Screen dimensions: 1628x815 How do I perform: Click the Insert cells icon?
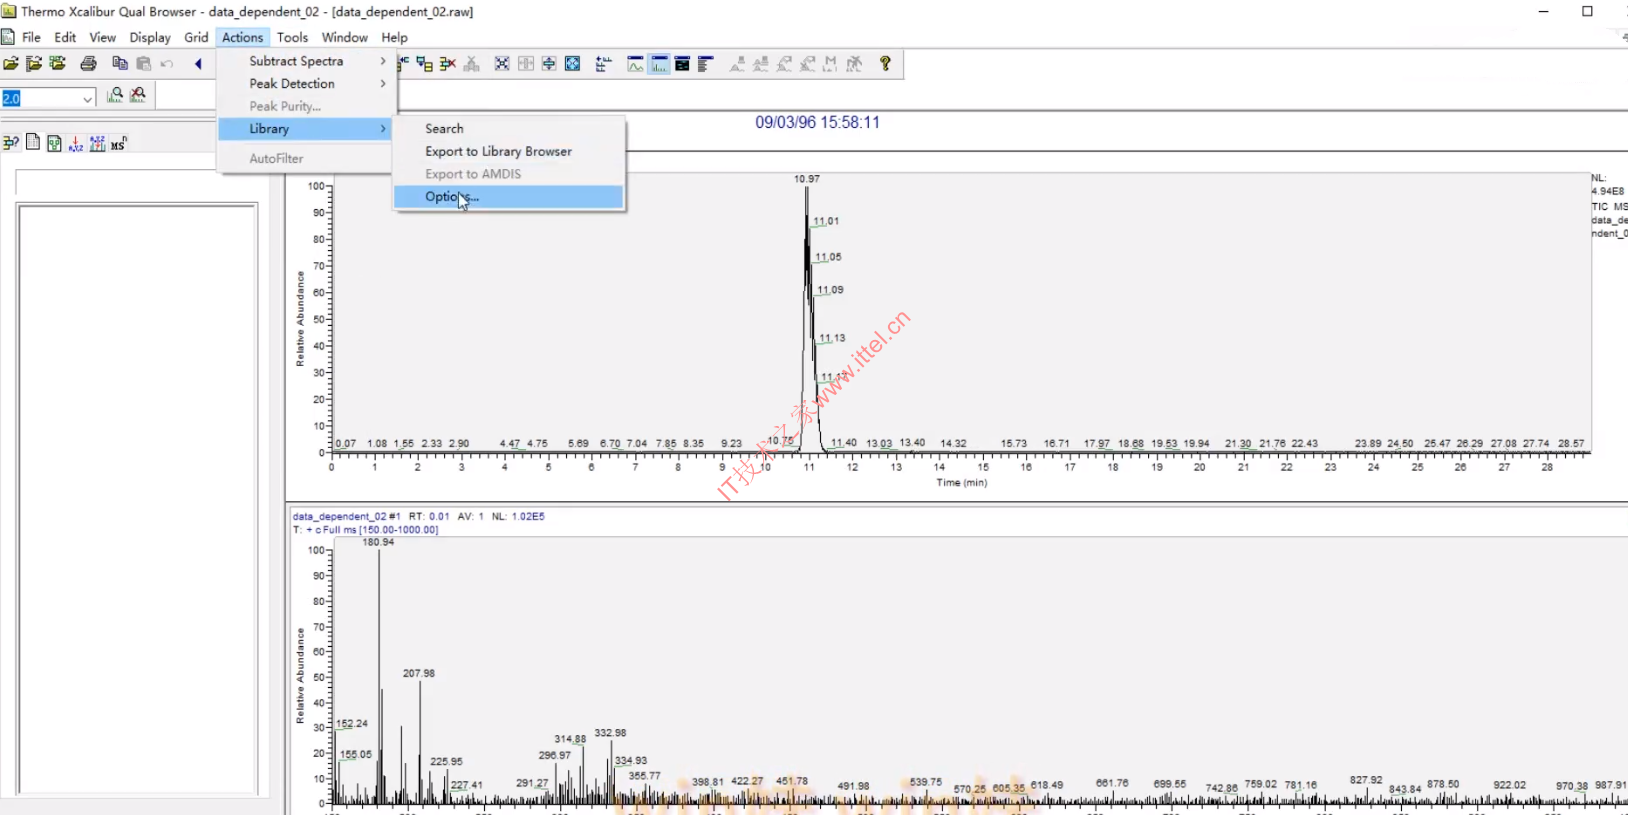425,64
